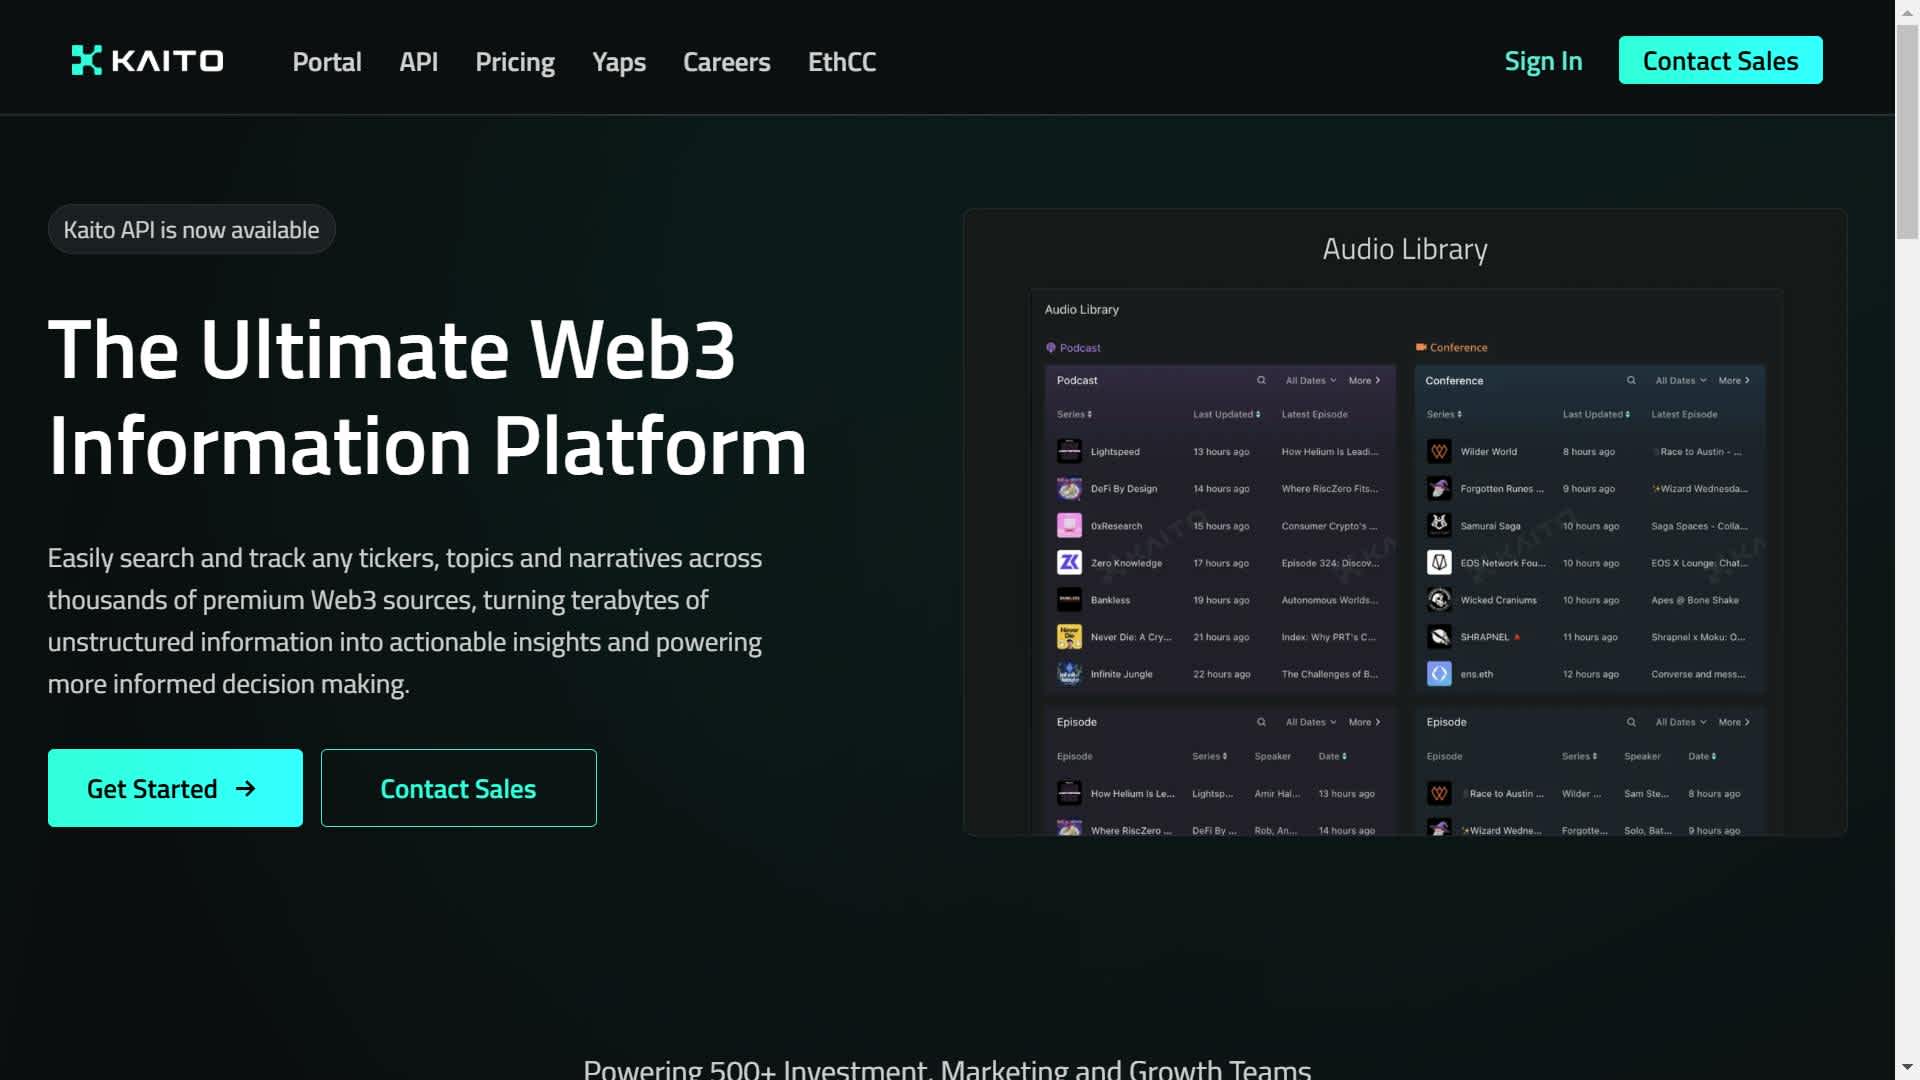This screenshot has width=1920, height=1080.
Task: Click the outlined Contact Sales hero button
Action: tap(458, 788)
